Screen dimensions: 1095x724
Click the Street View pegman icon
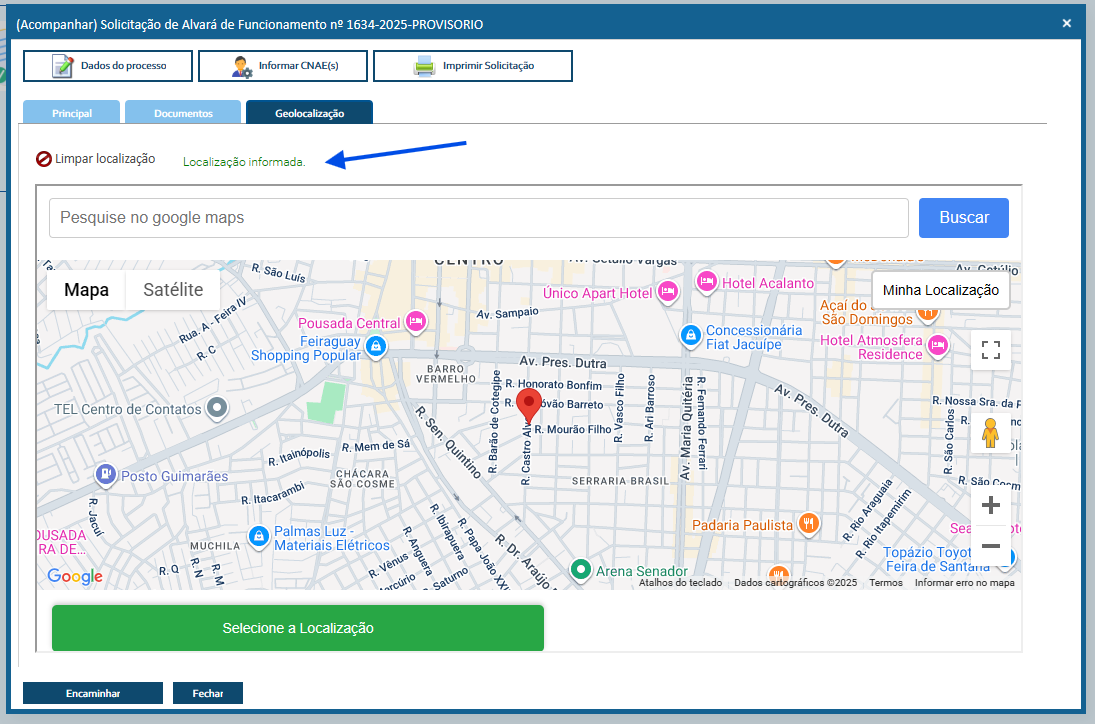[990, 433]
